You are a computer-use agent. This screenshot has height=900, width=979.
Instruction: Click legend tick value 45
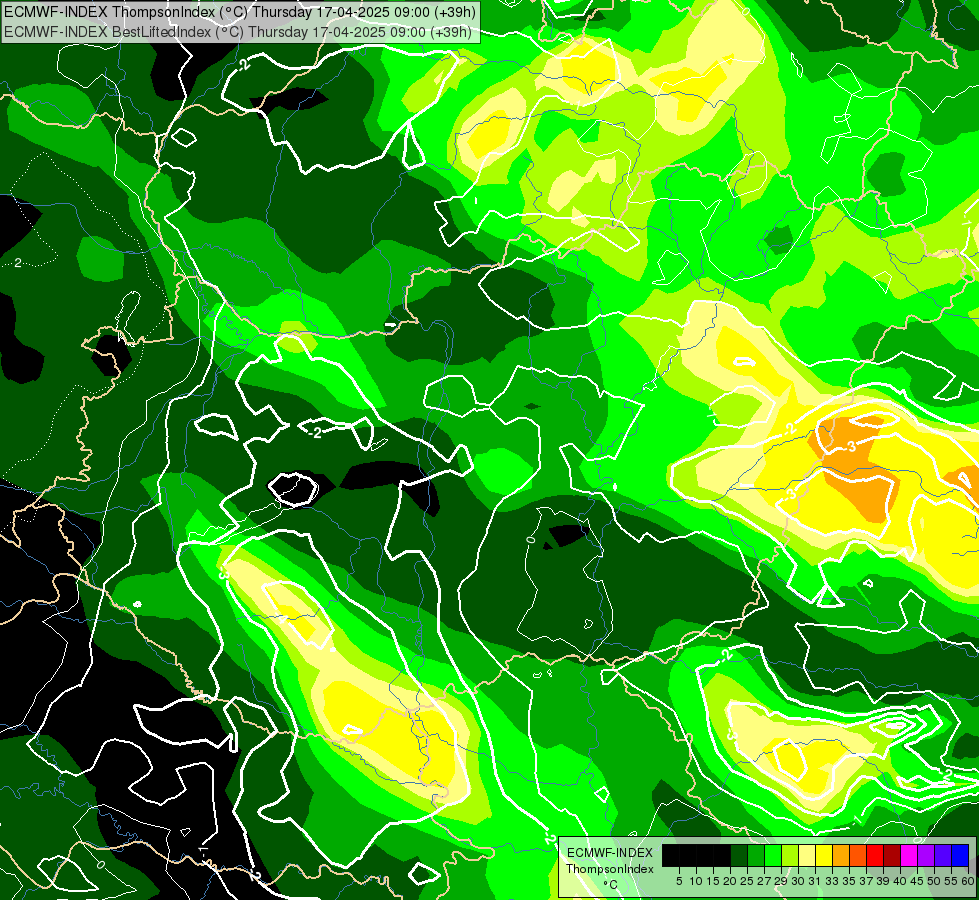(918, 881)
